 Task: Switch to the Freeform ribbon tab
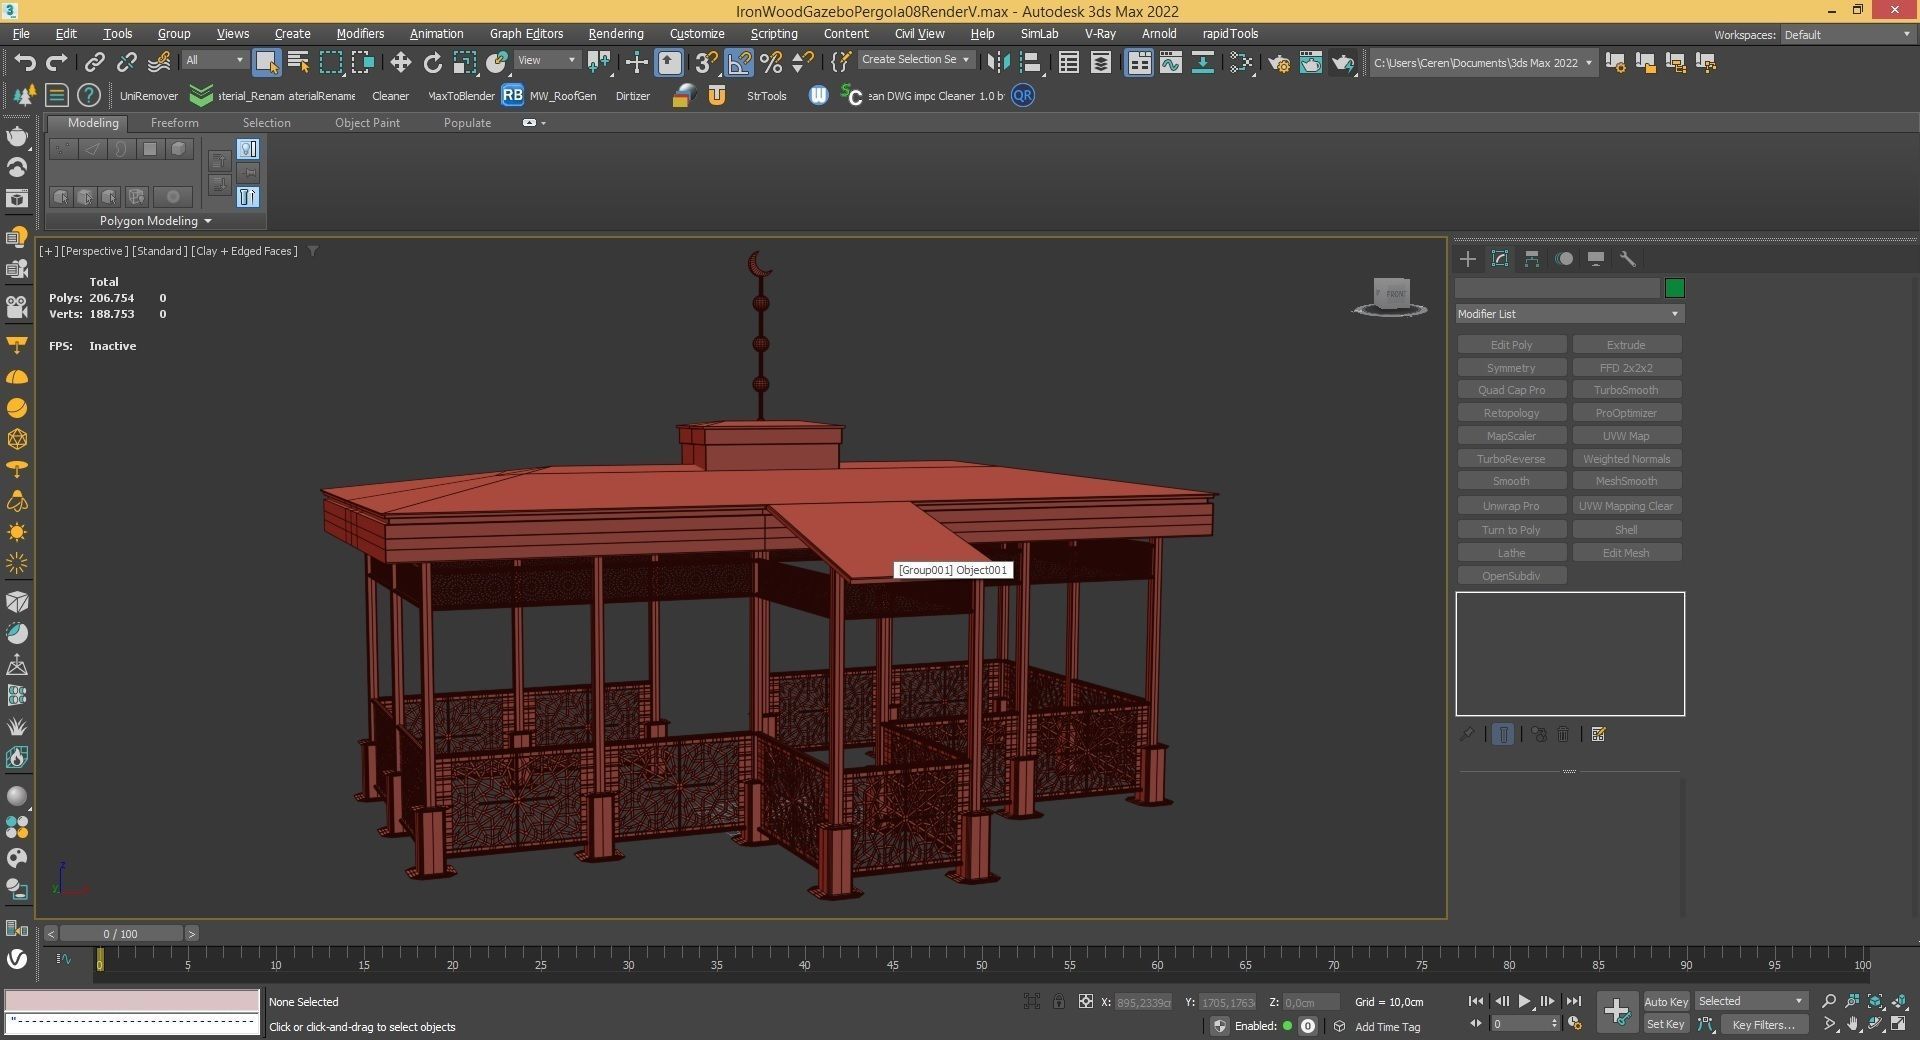(x=175, y=123)
